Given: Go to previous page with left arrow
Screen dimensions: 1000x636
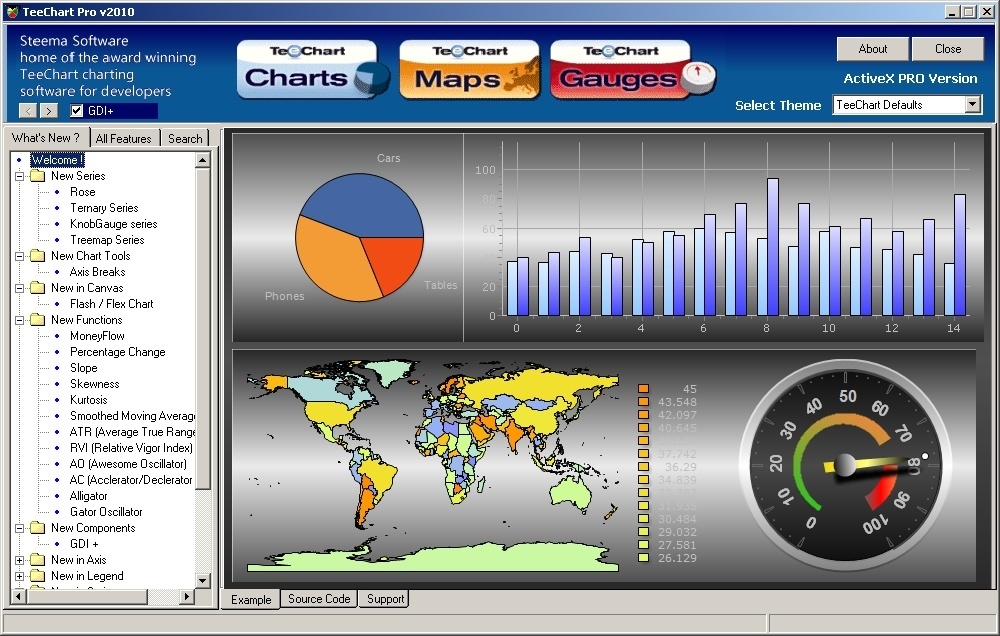Looking at the screenshot, I should coord(28,111).
